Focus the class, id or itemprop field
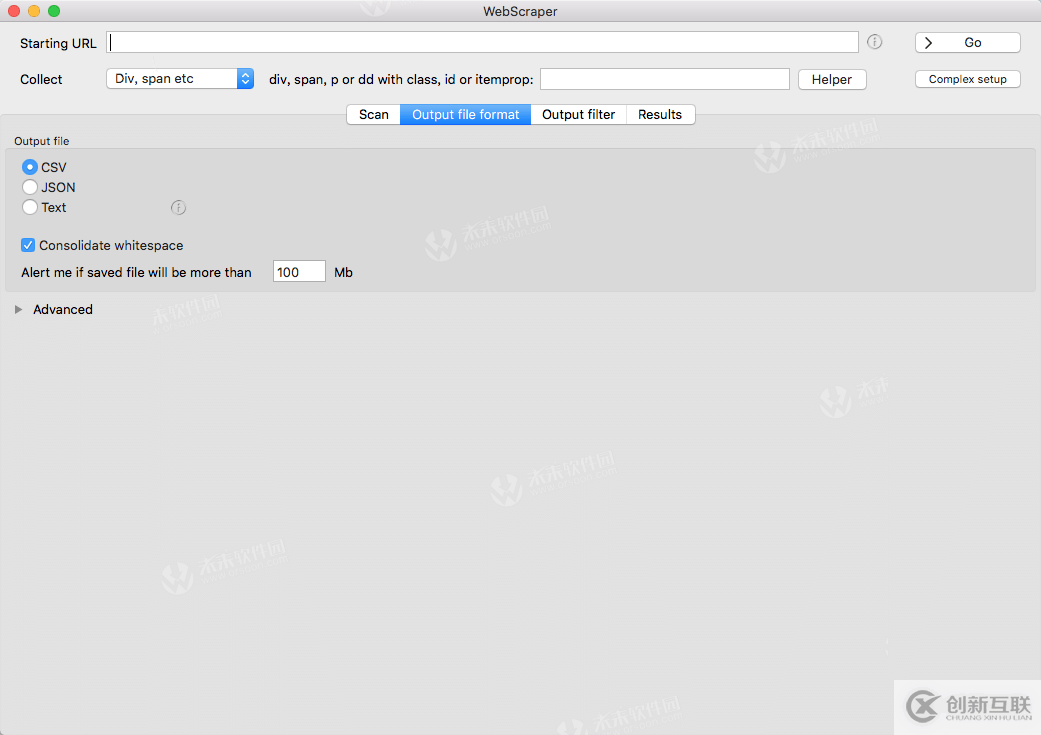 pyautogui.click(x=664, y=79)
